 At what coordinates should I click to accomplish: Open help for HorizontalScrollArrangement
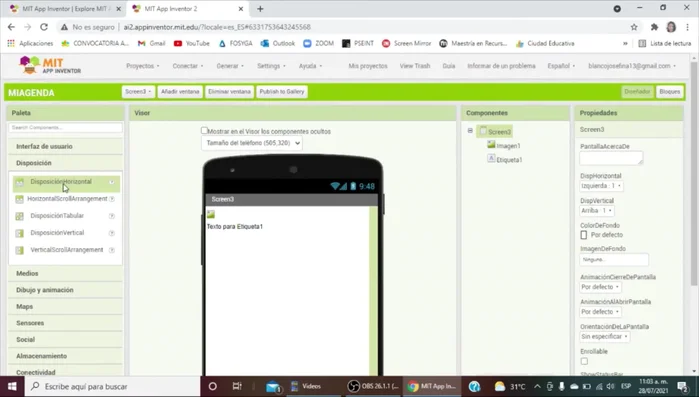pyautogui.click(x=112, y=199)
